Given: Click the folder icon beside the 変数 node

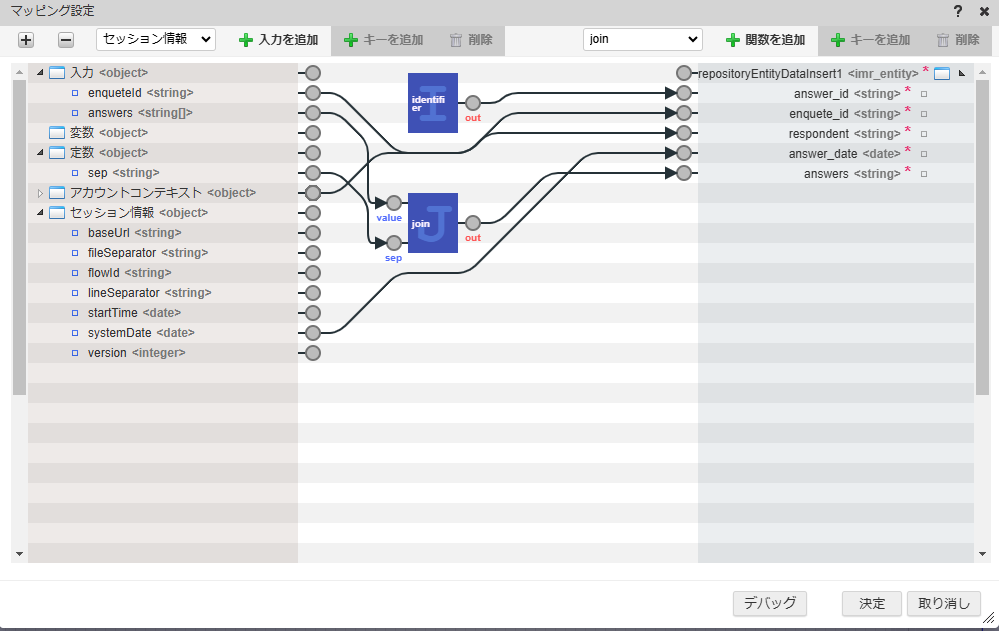Looking at the screenshot, I should click(x=56, y=132).
